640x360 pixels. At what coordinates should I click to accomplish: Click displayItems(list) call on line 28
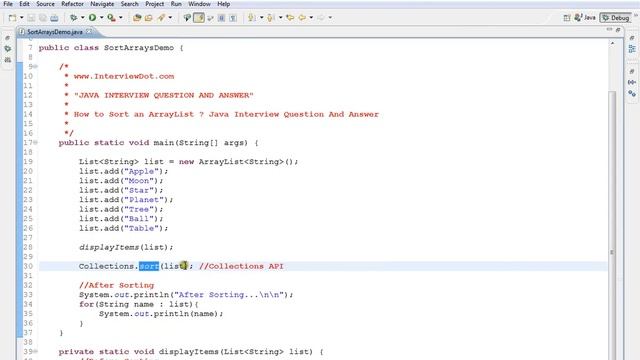point(126,247)
